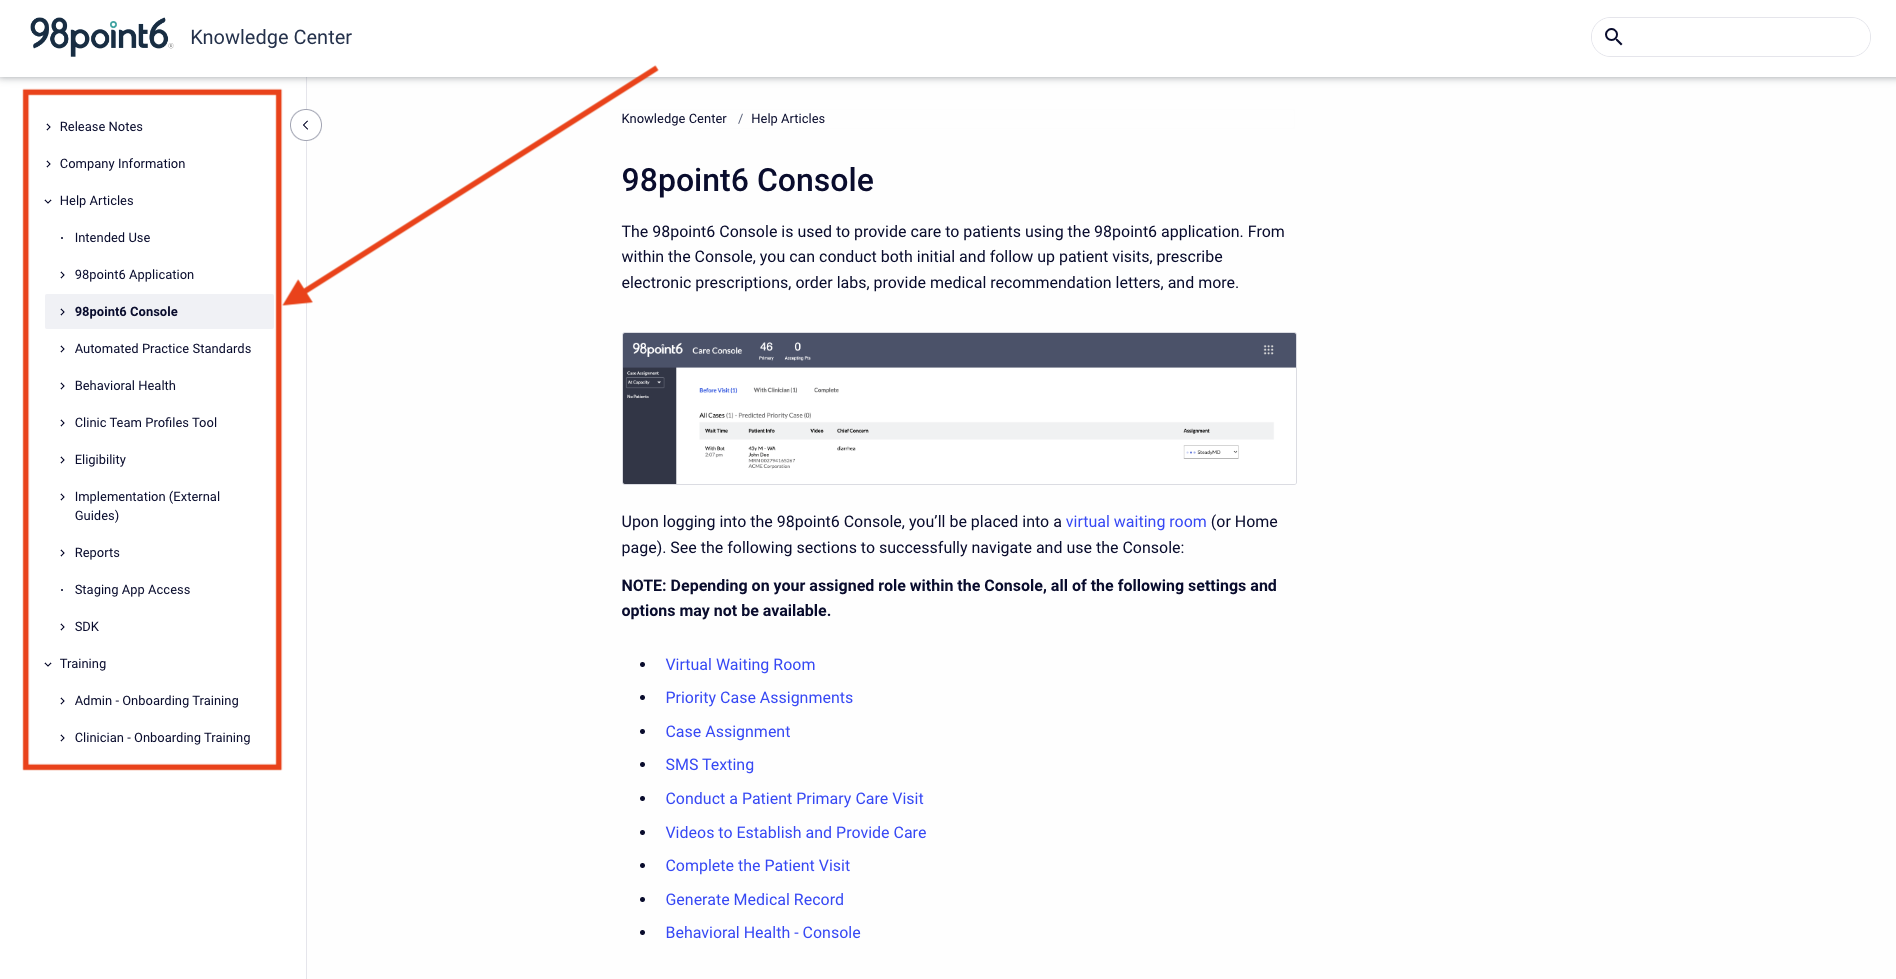
Task: Collapse sidebar with the left chevron button
Action: [306, 125]
